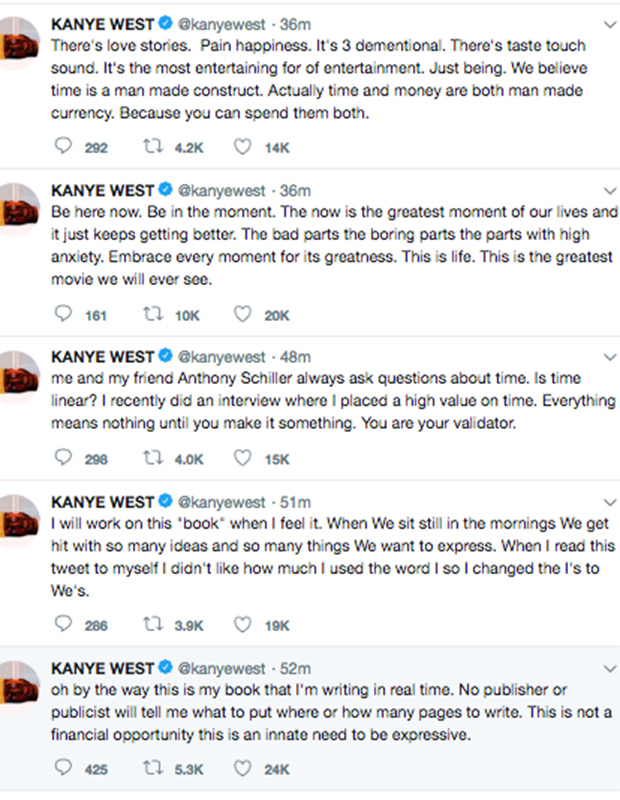This screenshot has width=620, height=800.
Task: Reply to the Anthony Schiller tweet
Action: pyautogui.click(x=65, y=459)
